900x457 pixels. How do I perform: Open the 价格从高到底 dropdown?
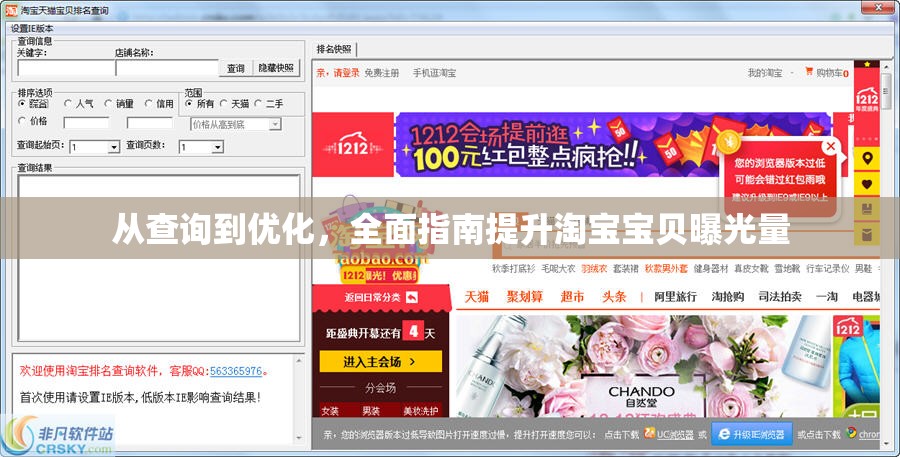point(236,124)
